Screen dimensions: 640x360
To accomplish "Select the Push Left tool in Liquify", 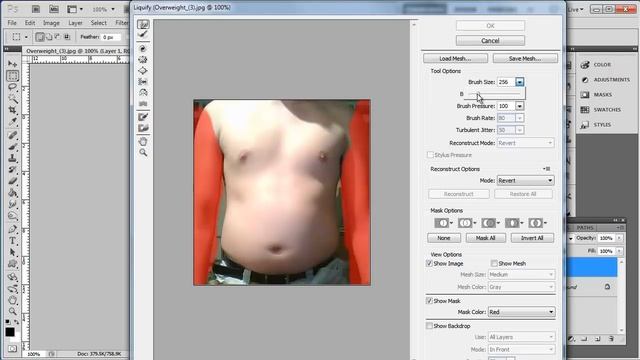I will click(x=143, y=82).
